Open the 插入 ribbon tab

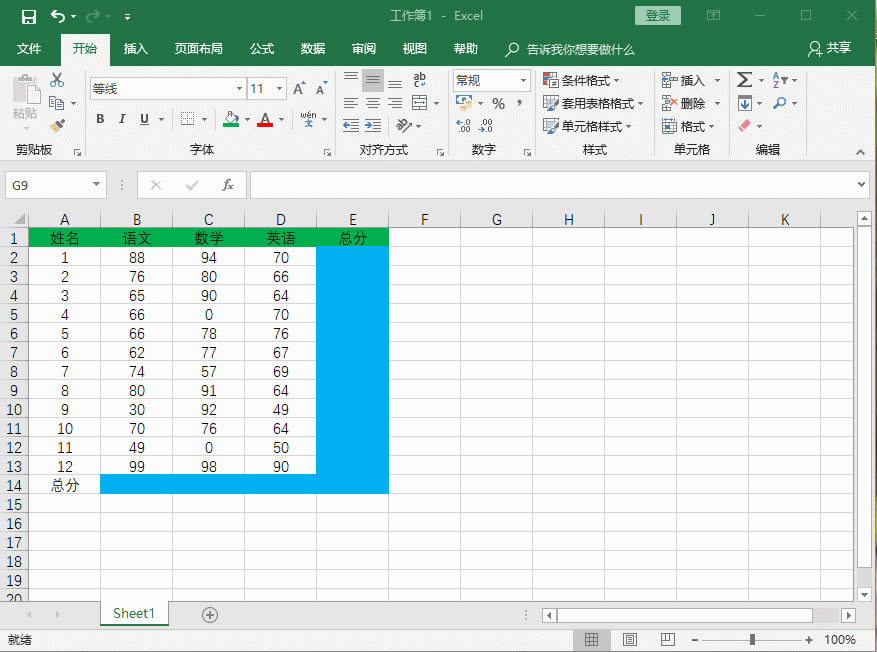click(x=135, y=49)
